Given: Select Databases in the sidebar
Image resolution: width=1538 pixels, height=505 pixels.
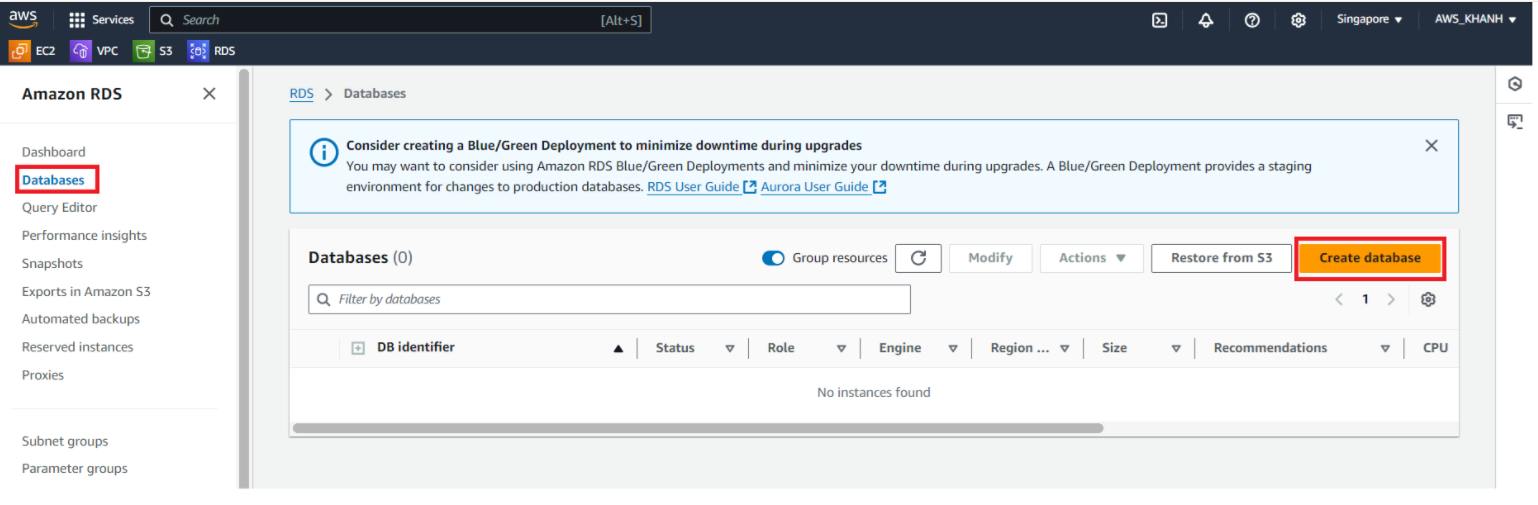Looking at the screenshot, I should click(x=54, y=180).
